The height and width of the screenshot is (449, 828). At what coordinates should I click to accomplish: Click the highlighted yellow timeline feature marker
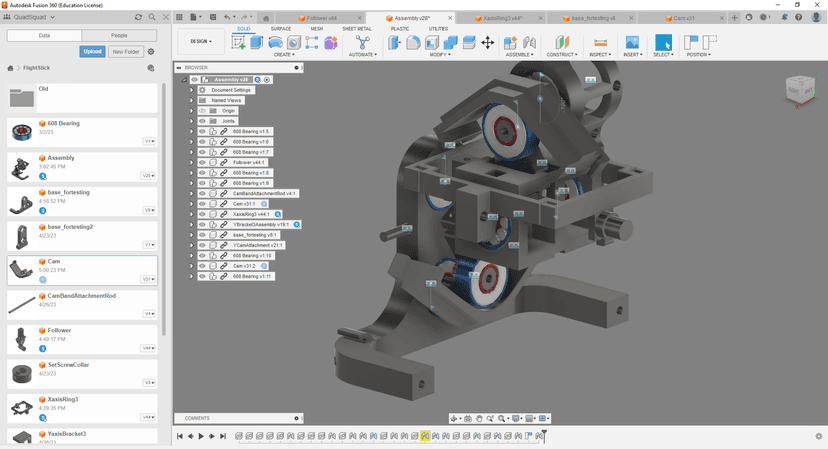[x=425, y=436]
